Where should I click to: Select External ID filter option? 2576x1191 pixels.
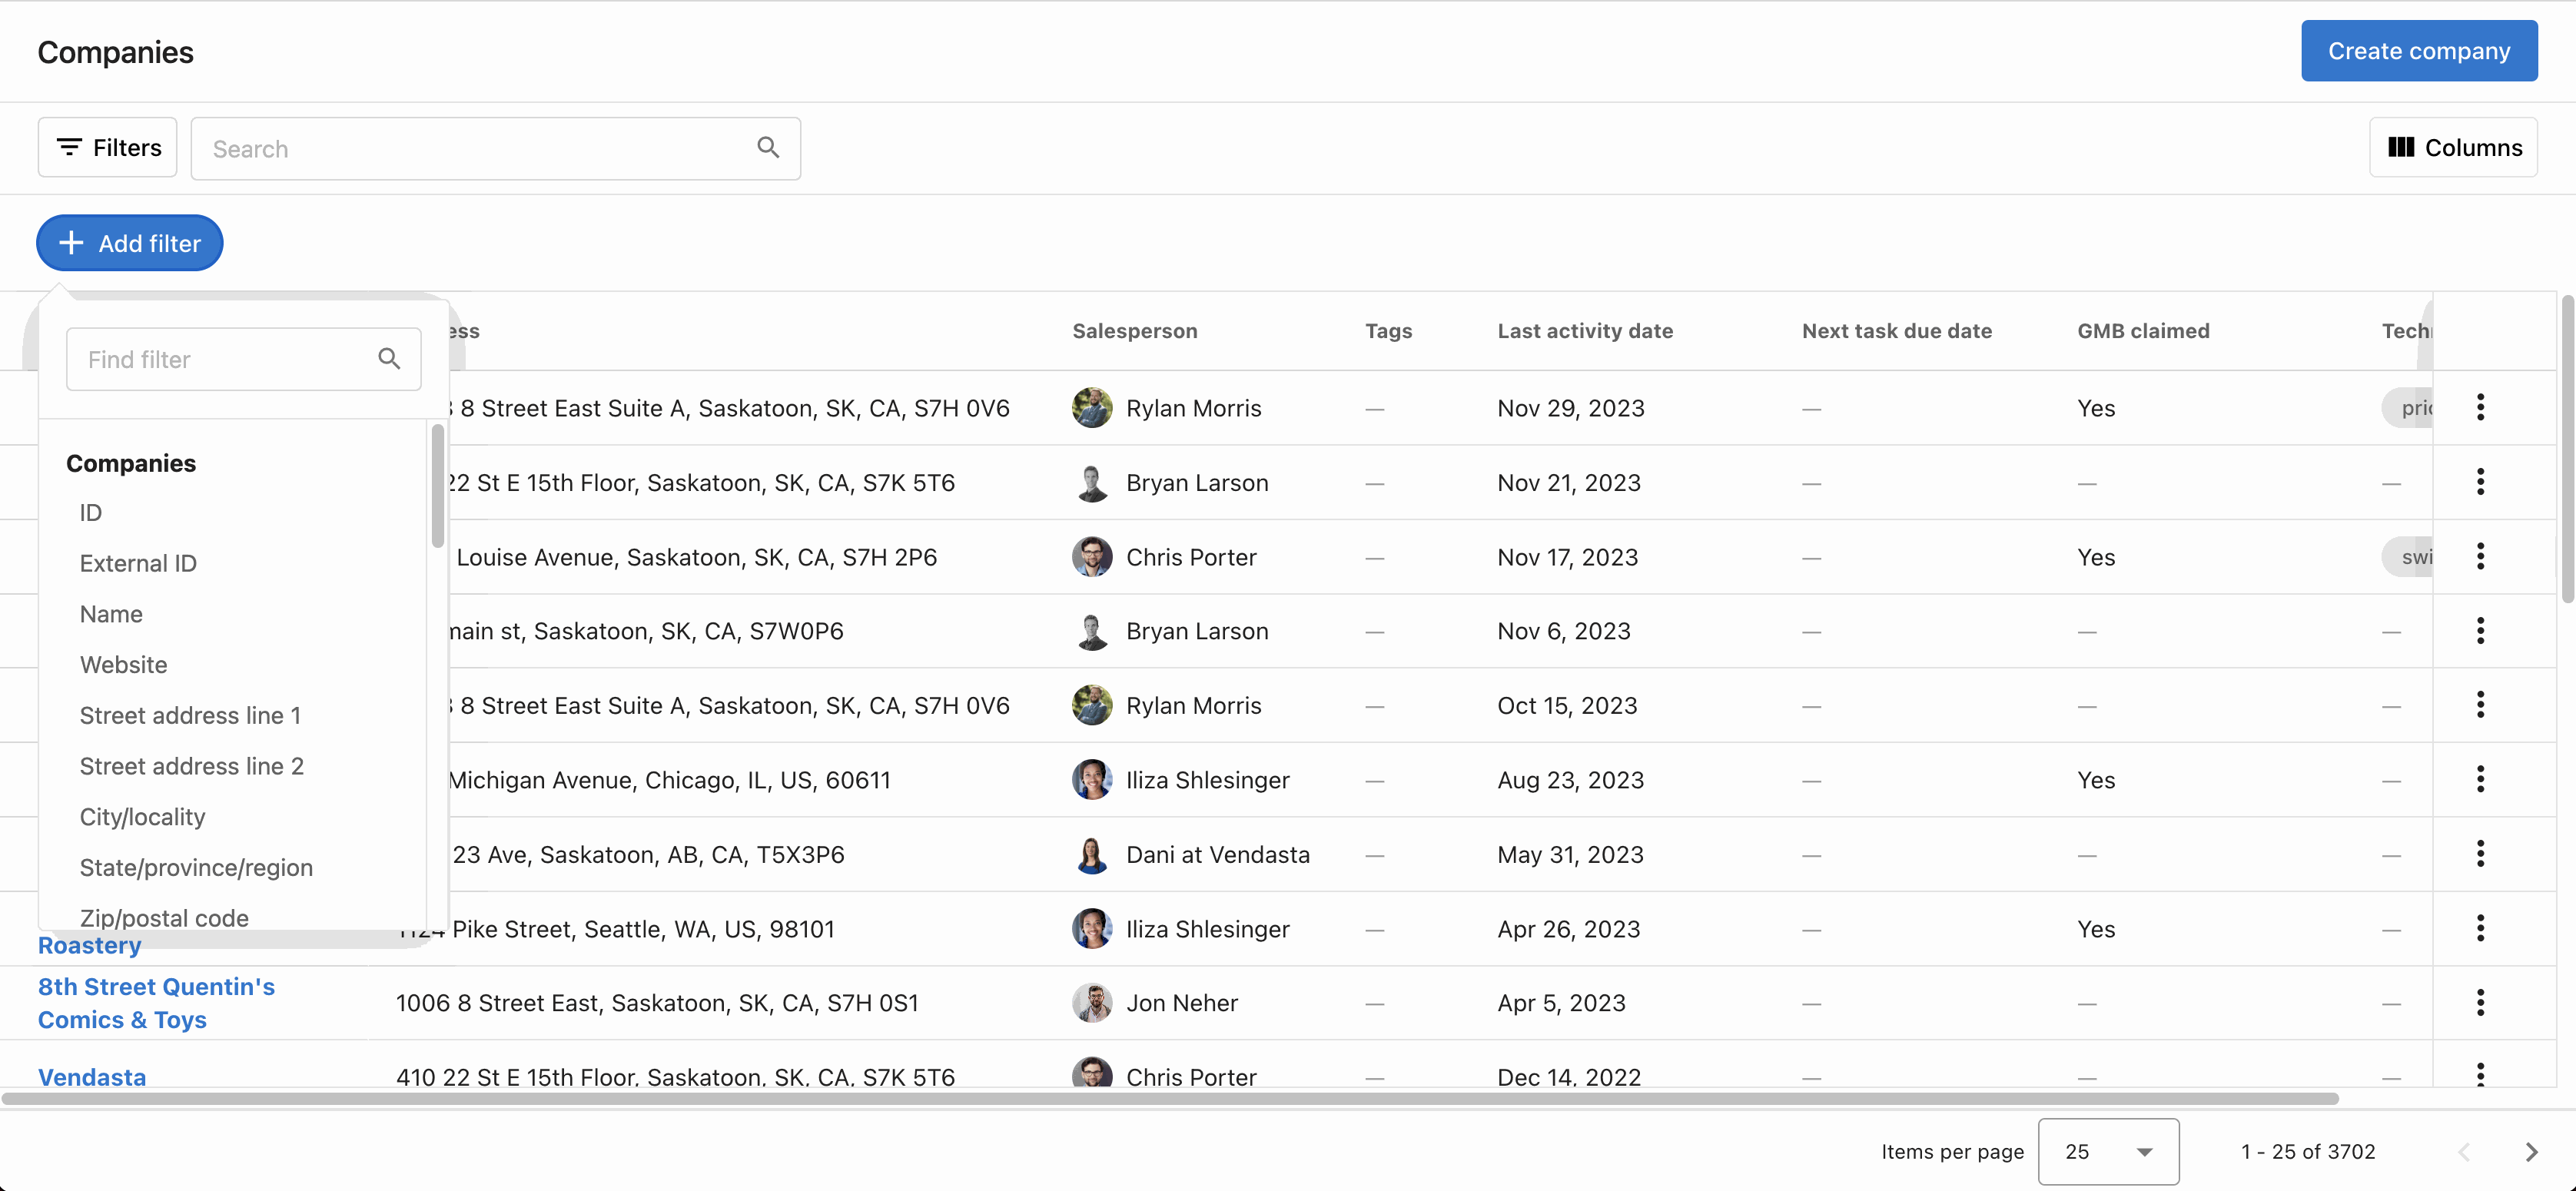pos(138,564)
